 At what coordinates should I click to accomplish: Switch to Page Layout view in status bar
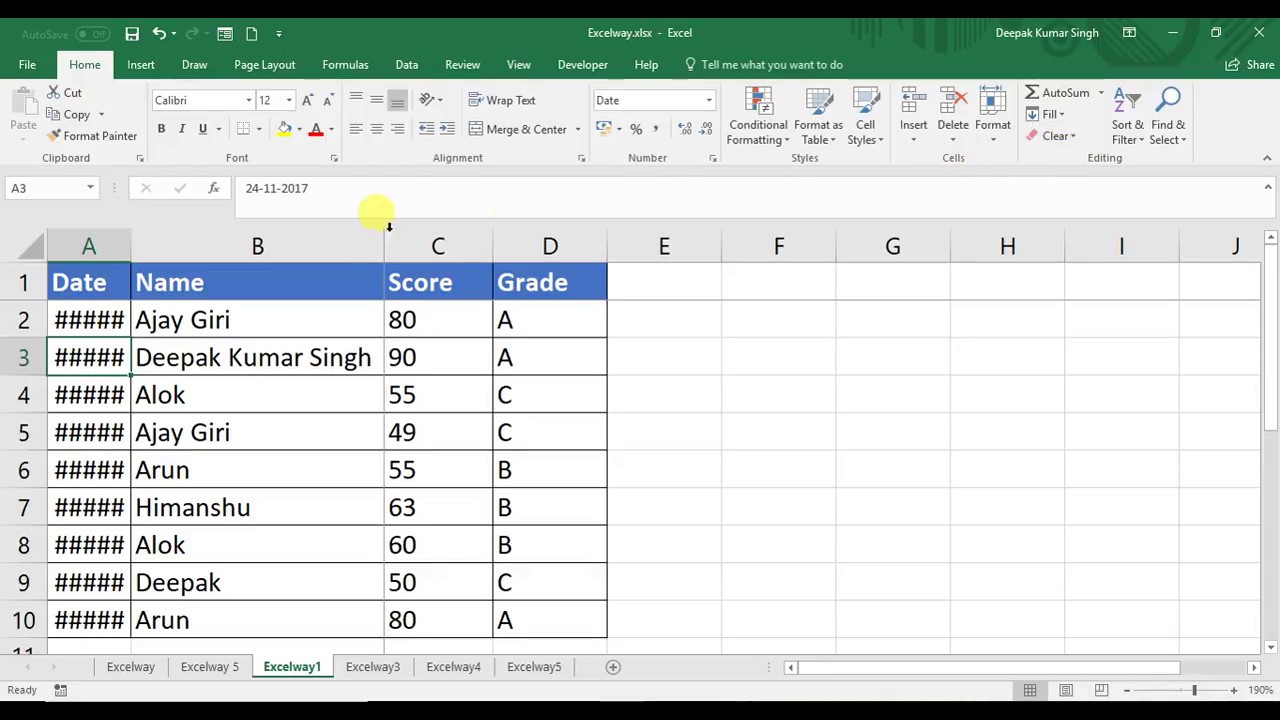[1066, 690]
